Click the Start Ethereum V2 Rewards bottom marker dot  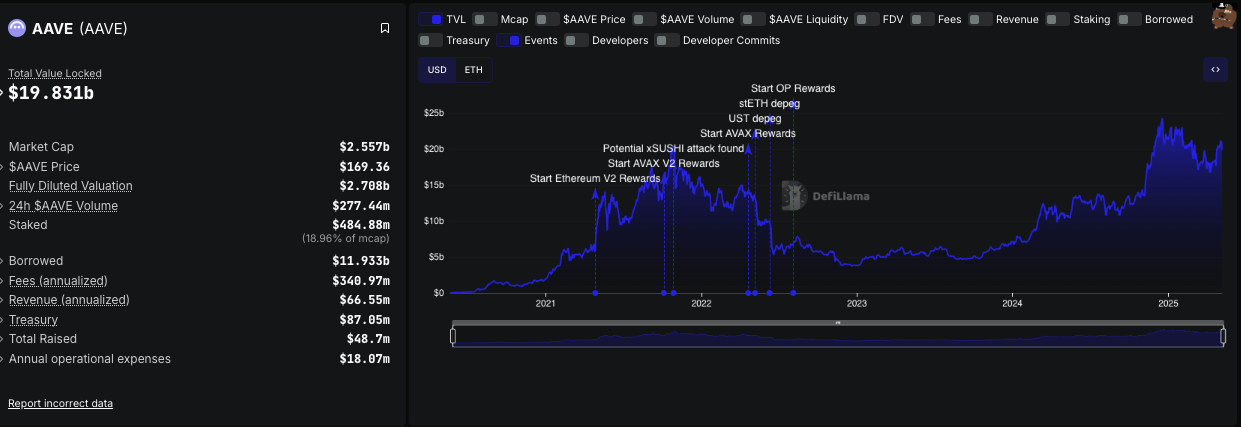[595, 293]
